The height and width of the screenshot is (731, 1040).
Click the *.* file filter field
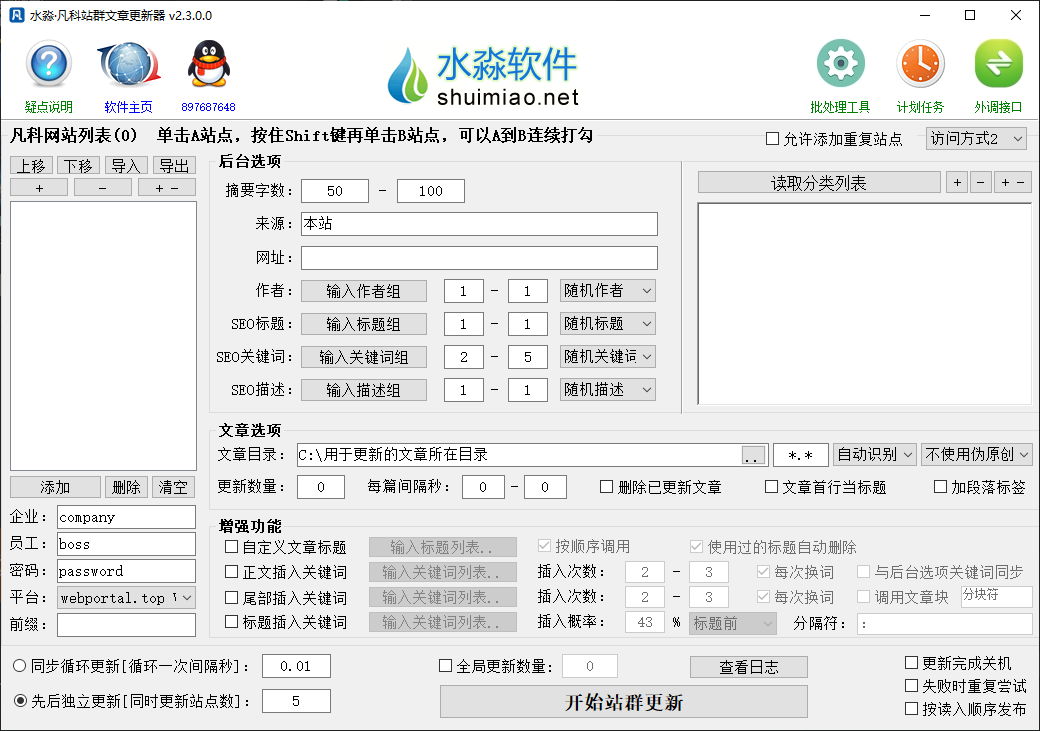[801, 455]
